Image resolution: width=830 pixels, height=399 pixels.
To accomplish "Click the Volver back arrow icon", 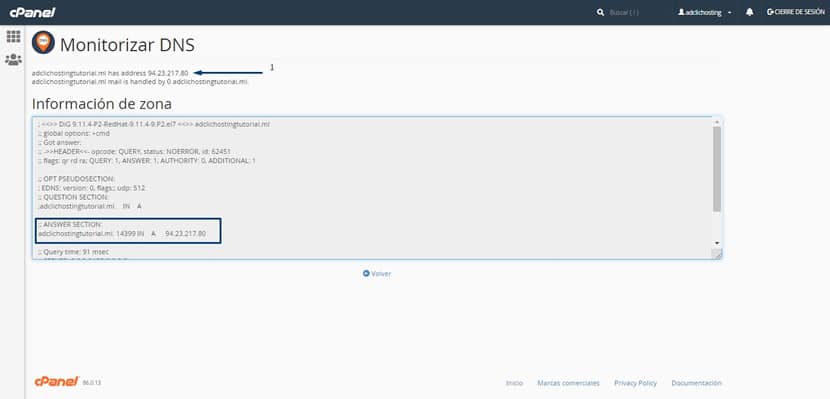I will 366,274.
